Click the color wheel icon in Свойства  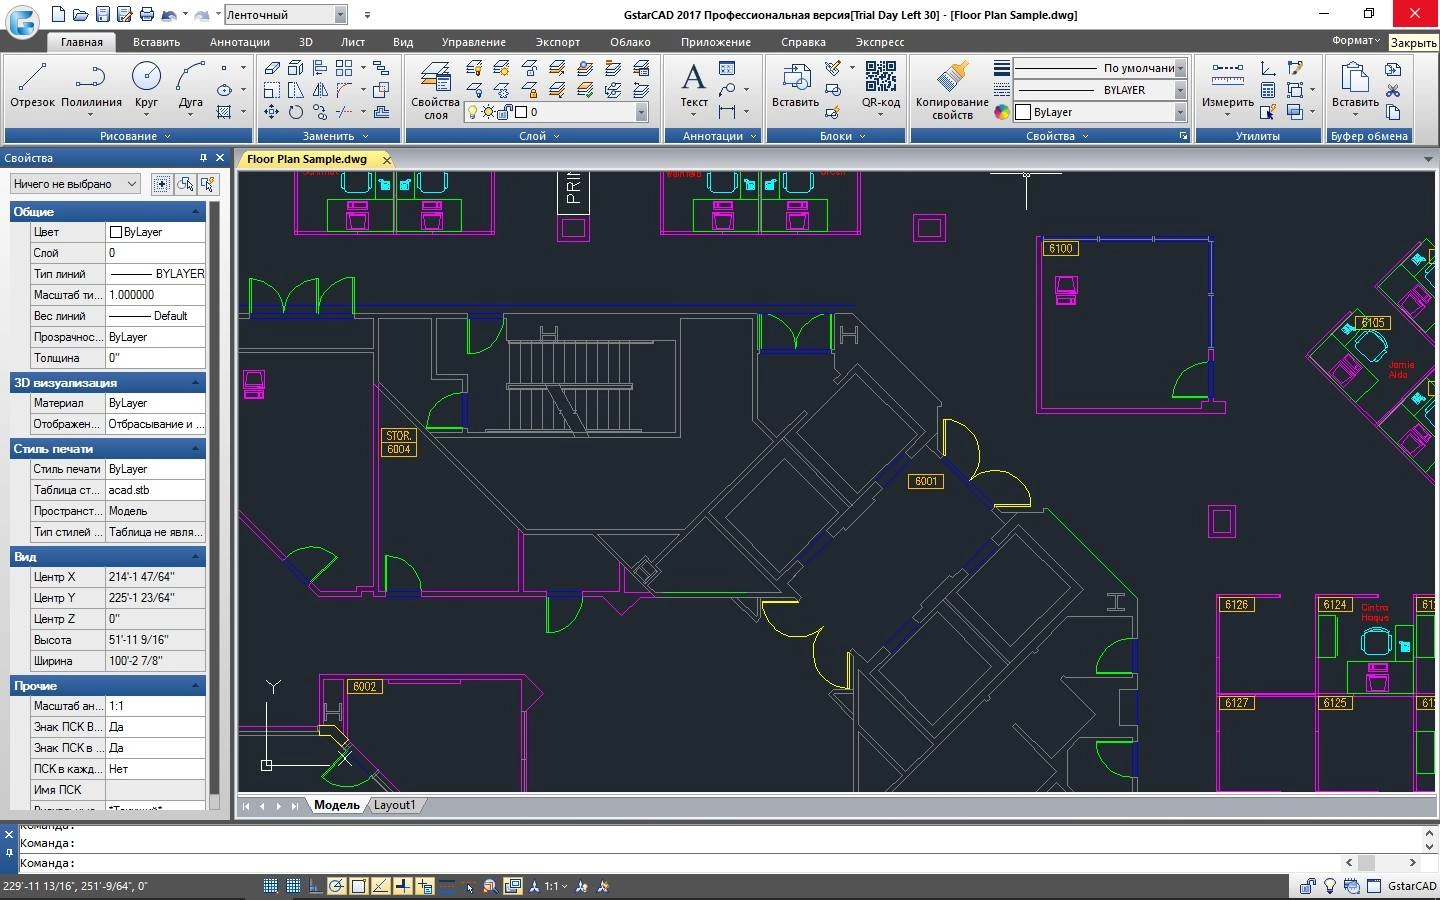click(x=1002, y=112)
